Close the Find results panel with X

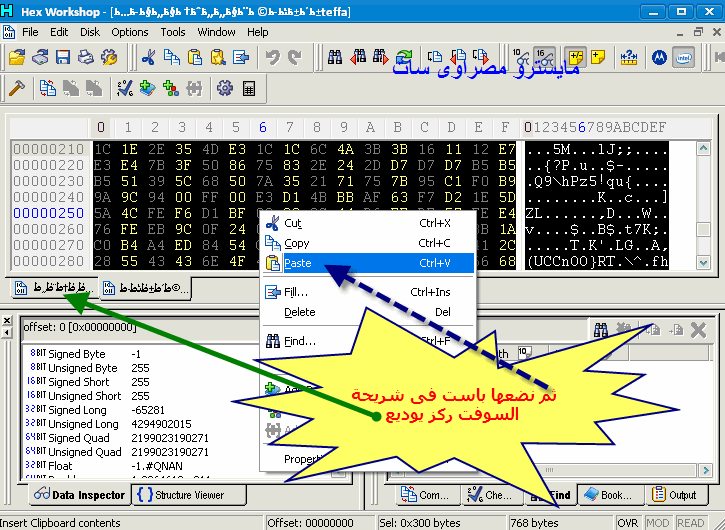click(698, 330)
